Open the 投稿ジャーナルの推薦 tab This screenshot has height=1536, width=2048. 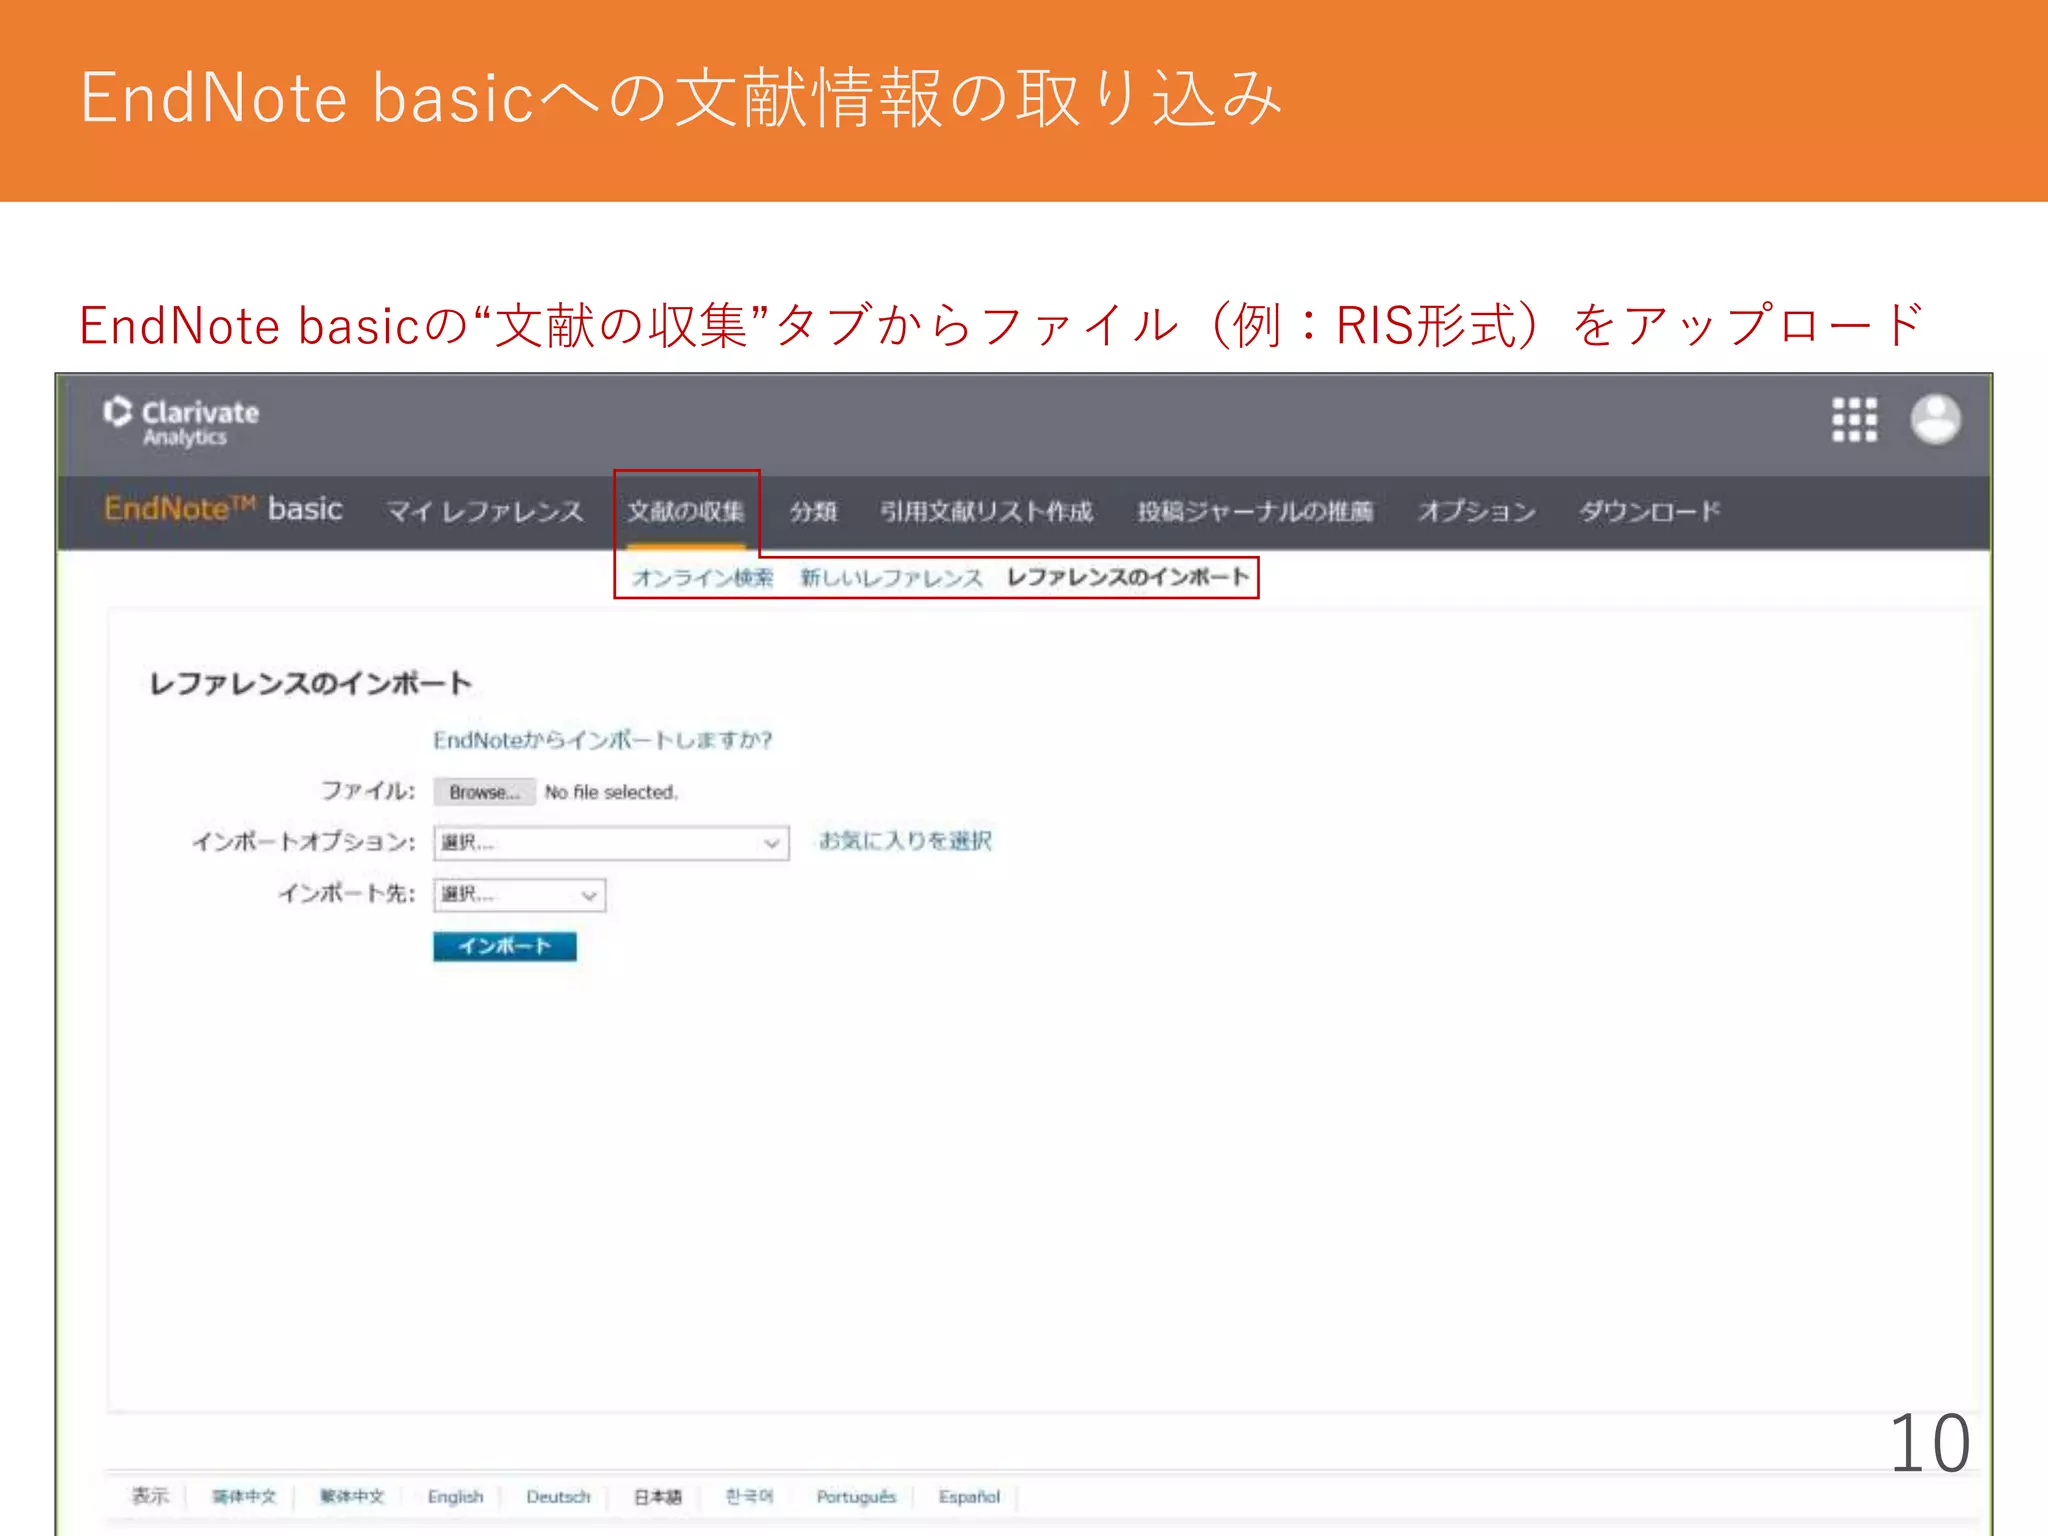tap(1255, 512)
